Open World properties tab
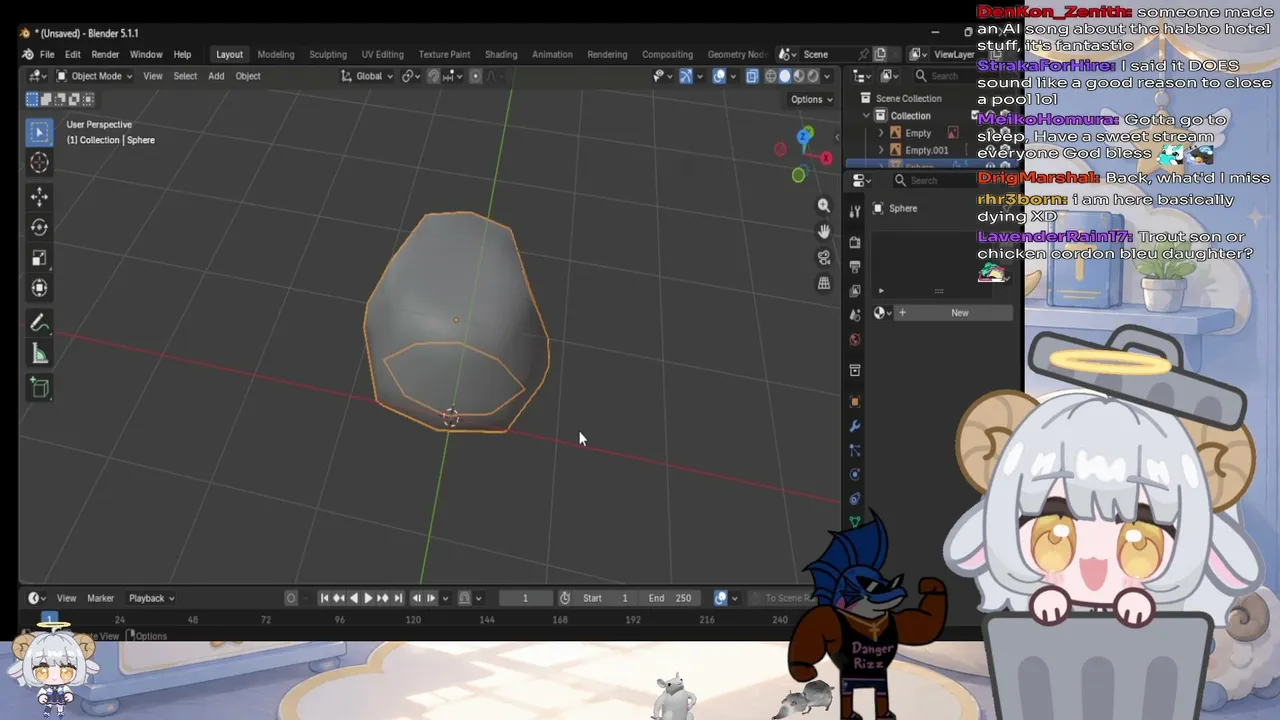The image size is (1280, 720). 855,340
